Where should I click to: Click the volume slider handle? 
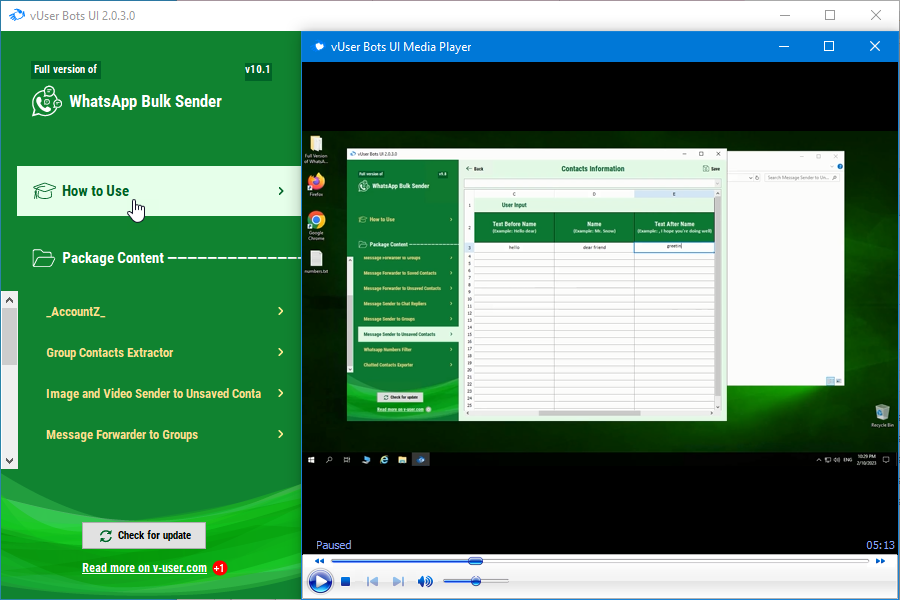point(476,581)
